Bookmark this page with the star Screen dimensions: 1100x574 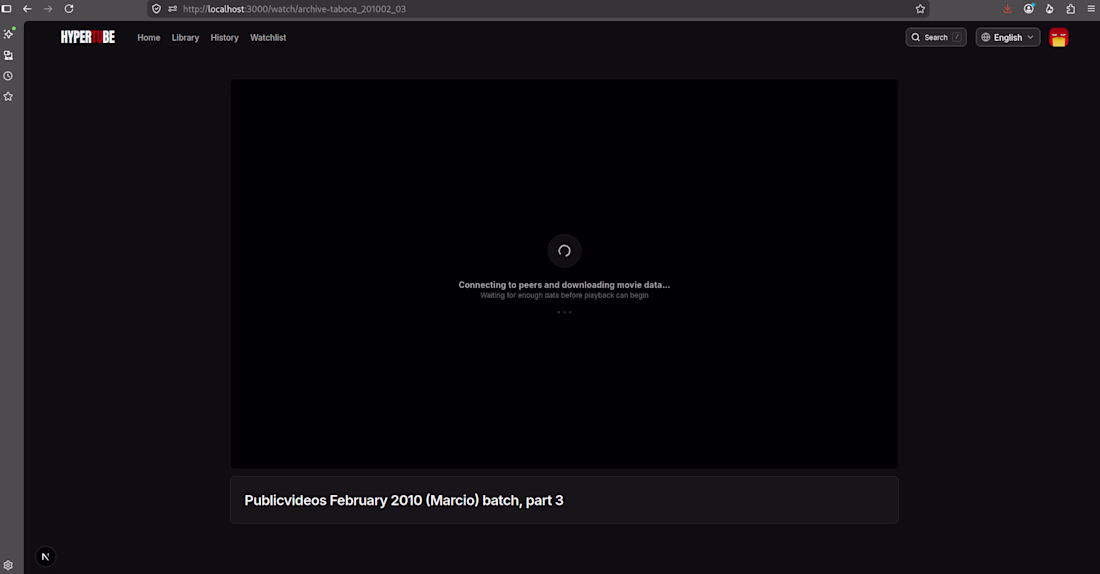(x=920, y=9)
